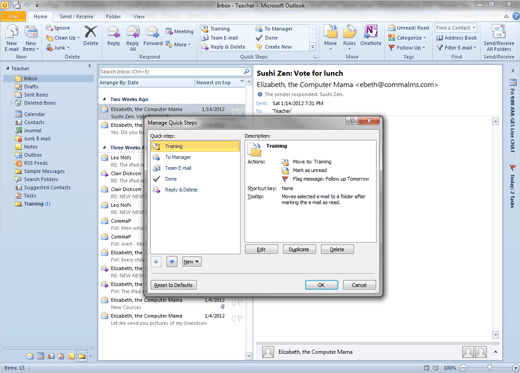Click the zoom out minus button
The image size is (520, 373).
(463, 368)
